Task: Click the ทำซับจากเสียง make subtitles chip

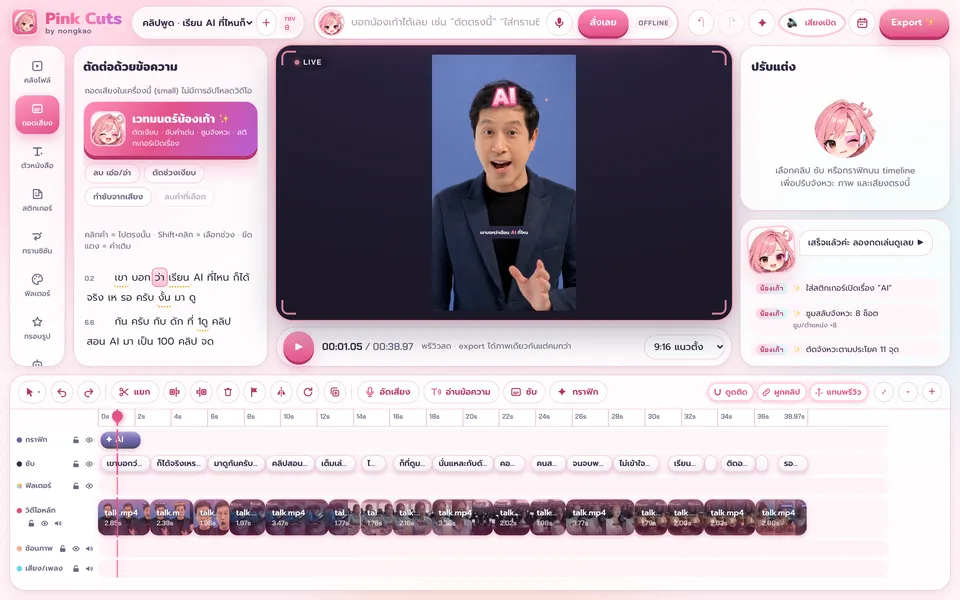Action: 118,197
